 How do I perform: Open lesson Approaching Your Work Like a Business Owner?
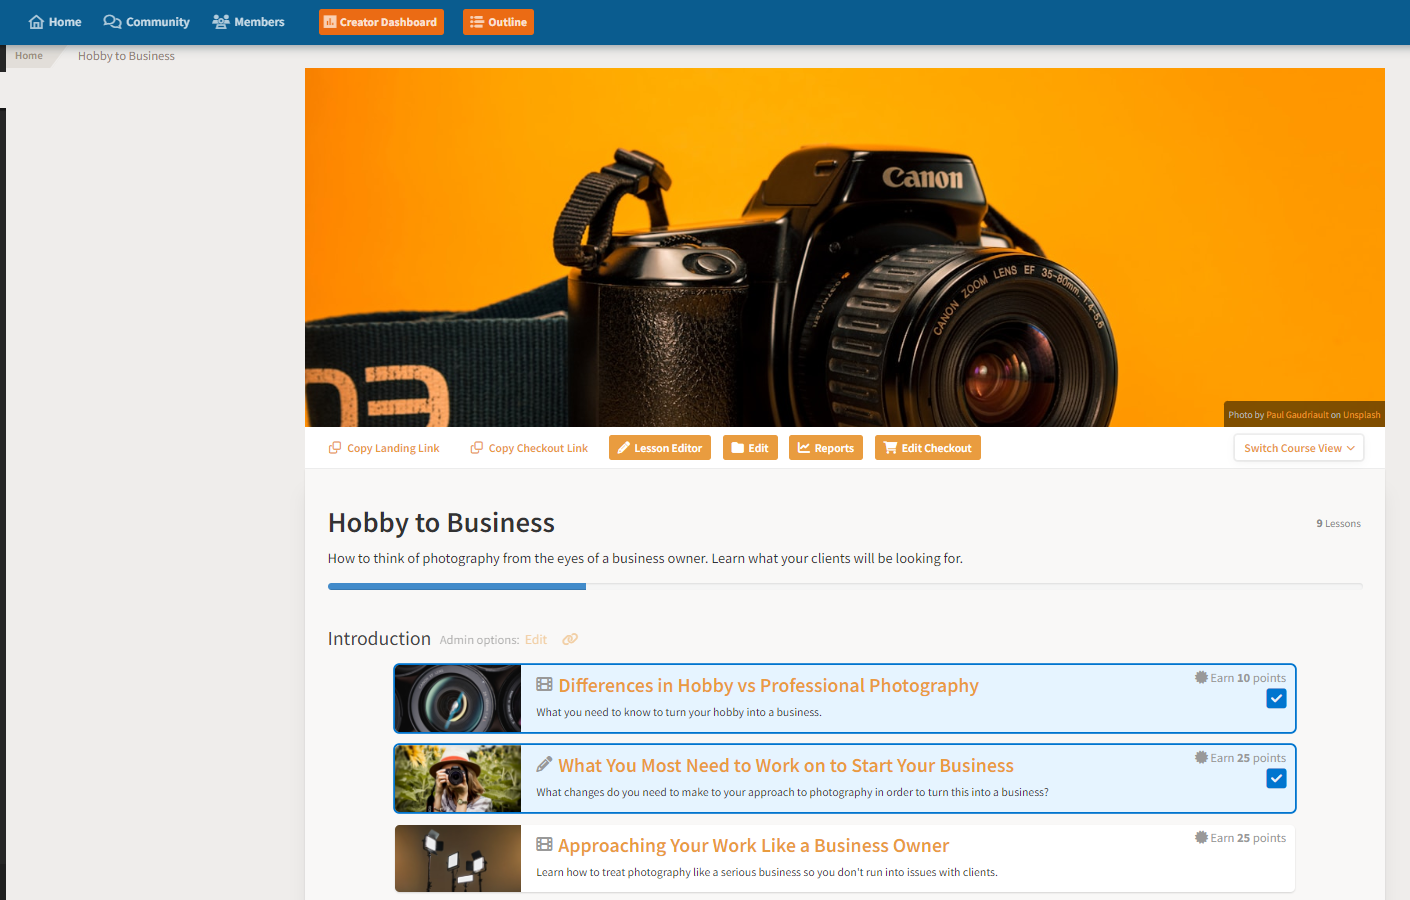753,846
